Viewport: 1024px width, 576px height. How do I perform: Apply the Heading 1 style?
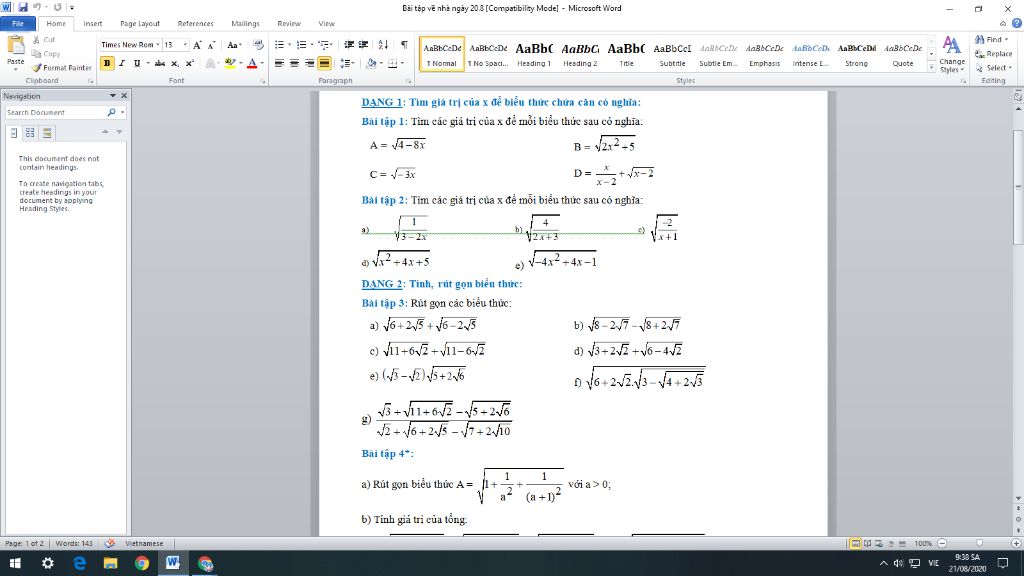click(x=534, y=54)
